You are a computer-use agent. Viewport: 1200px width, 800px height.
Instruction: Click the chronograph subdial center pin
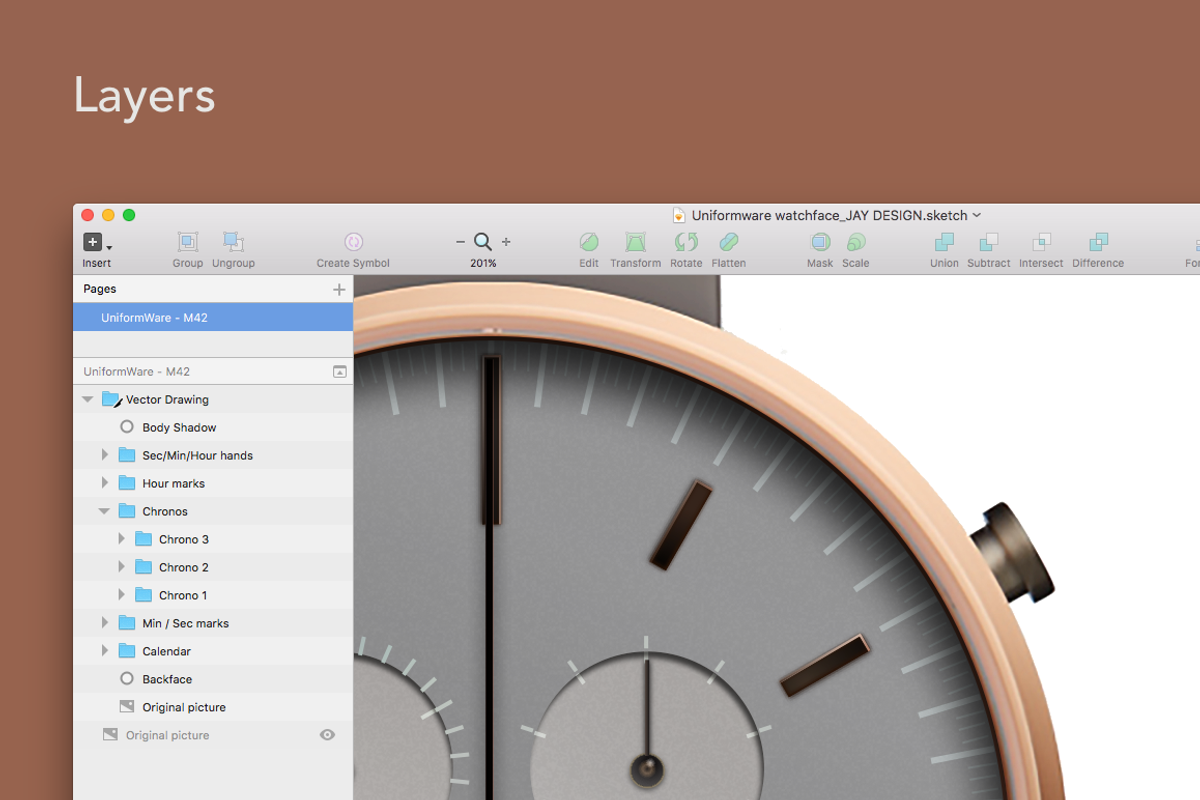coord(647,769)
